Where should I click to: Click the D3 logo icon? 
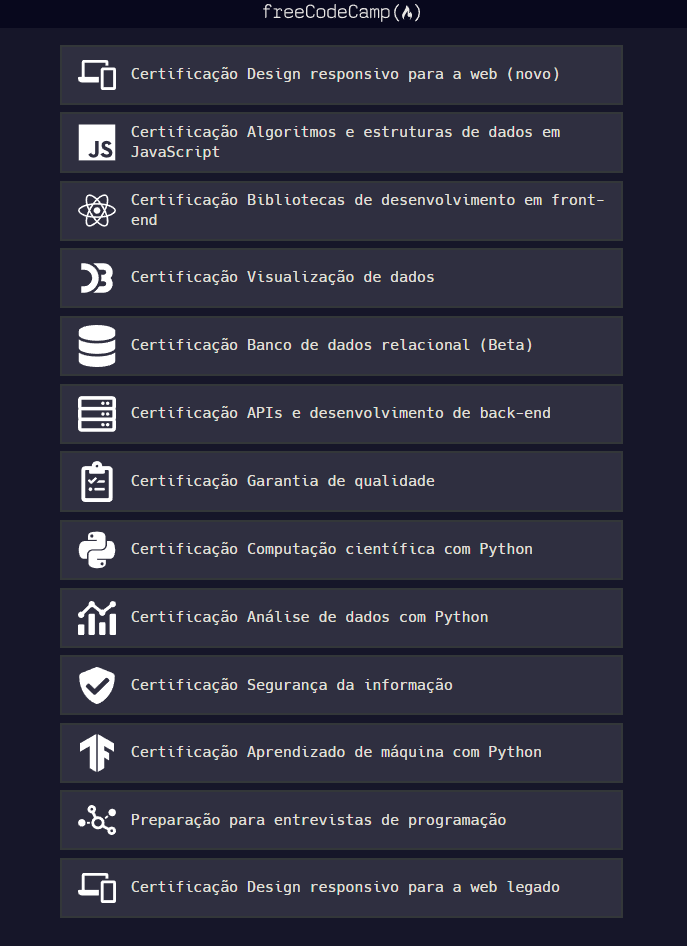(x=97, y=278)
